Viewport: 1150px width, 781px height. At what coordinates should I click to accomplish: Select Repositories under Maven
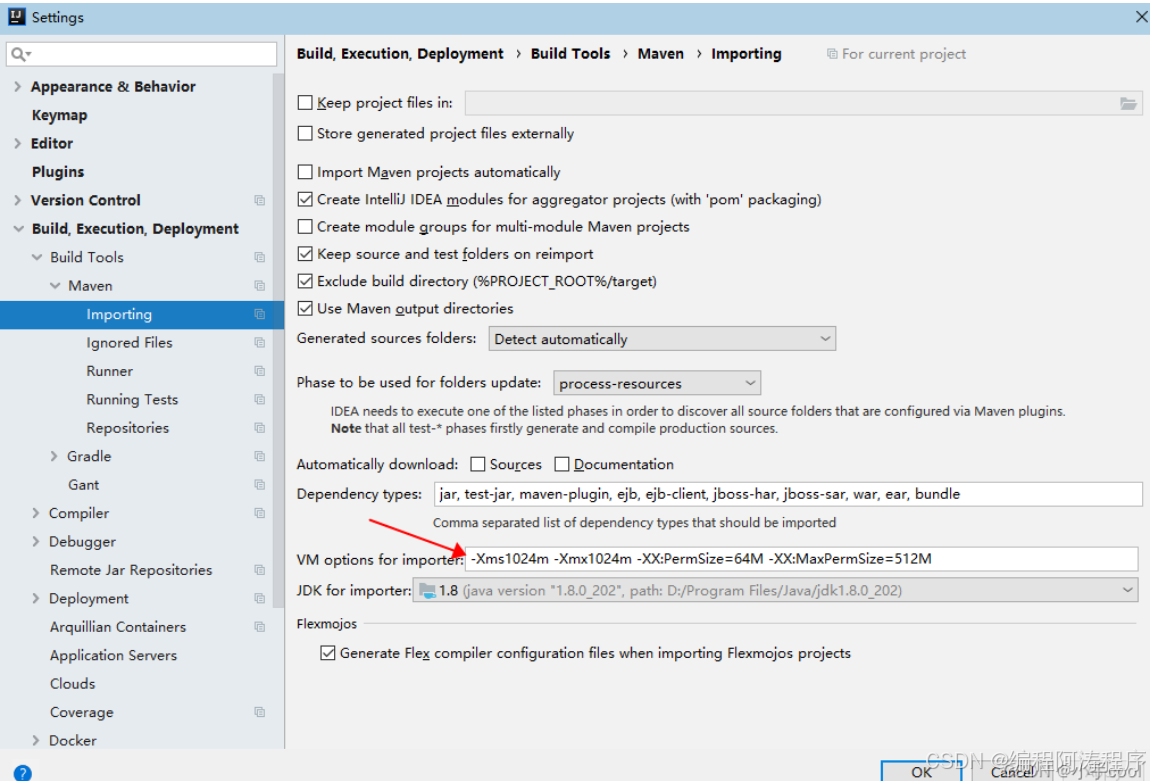click(128, 428)
